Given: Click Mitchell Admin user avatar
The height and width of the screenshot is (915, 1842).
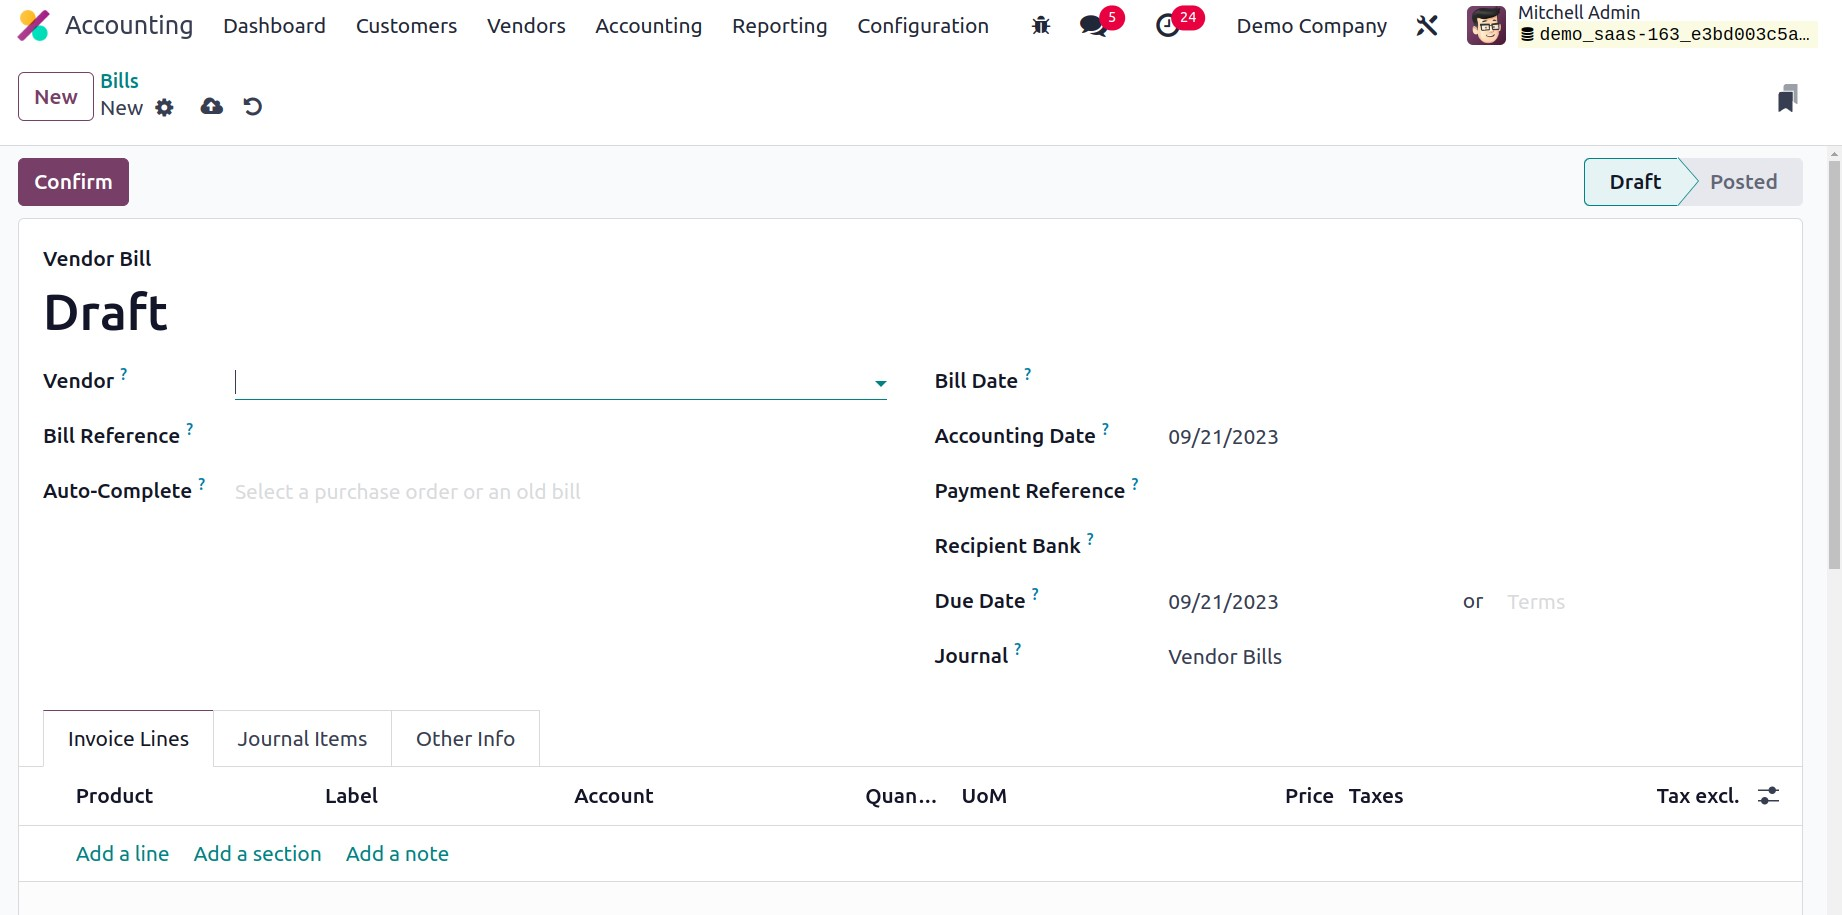Looking at the screenshot, I should [1486, 26].
